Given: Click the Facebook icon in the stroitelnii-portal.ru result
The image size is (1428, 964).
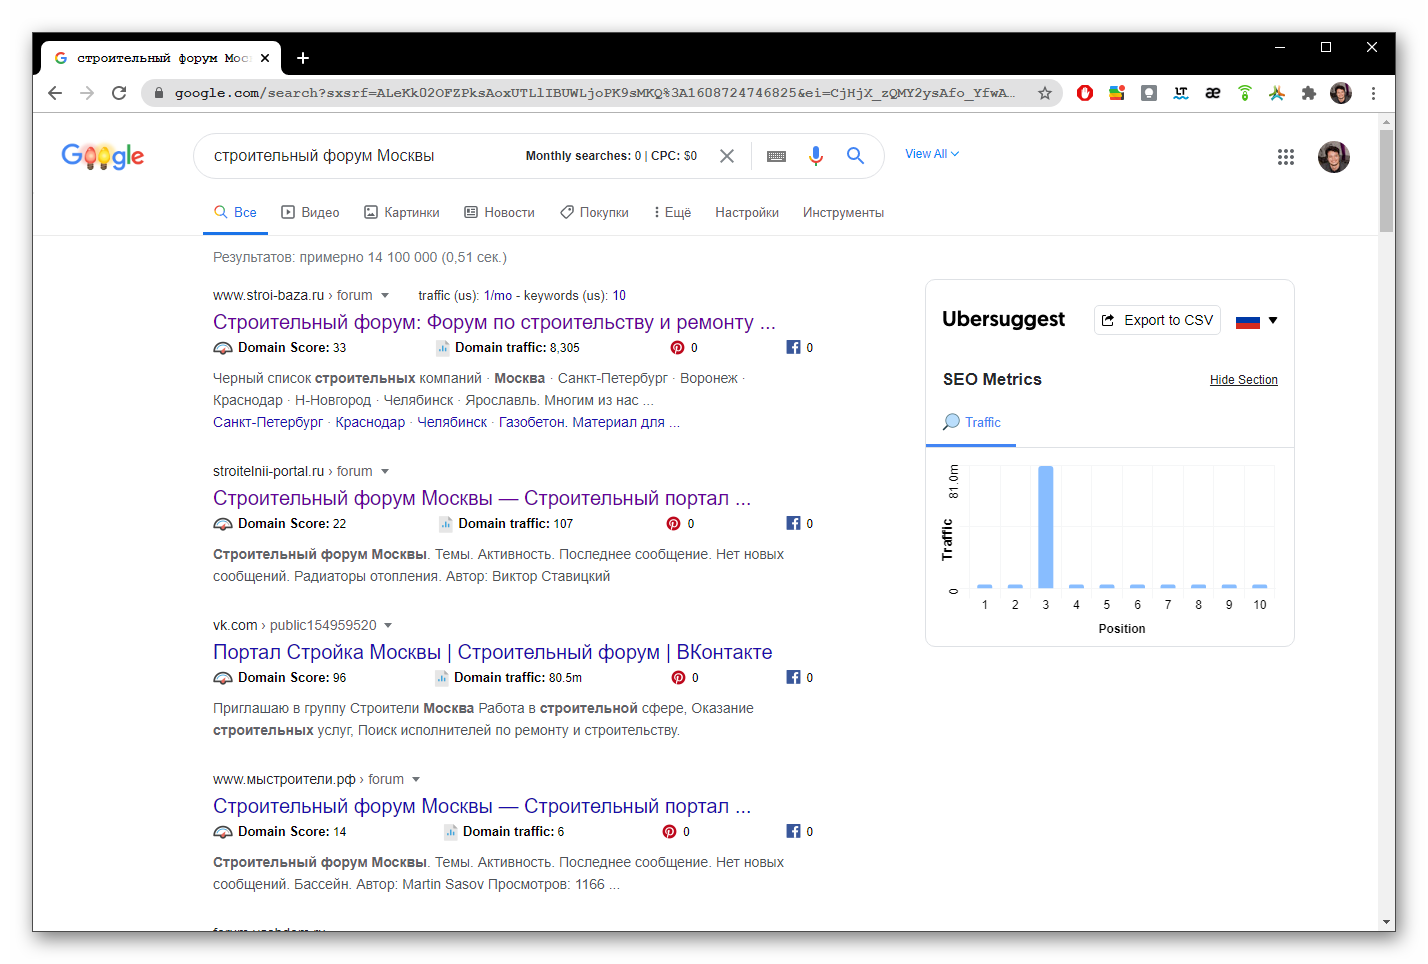Looking at the screenshot, I should pos(793,524).
